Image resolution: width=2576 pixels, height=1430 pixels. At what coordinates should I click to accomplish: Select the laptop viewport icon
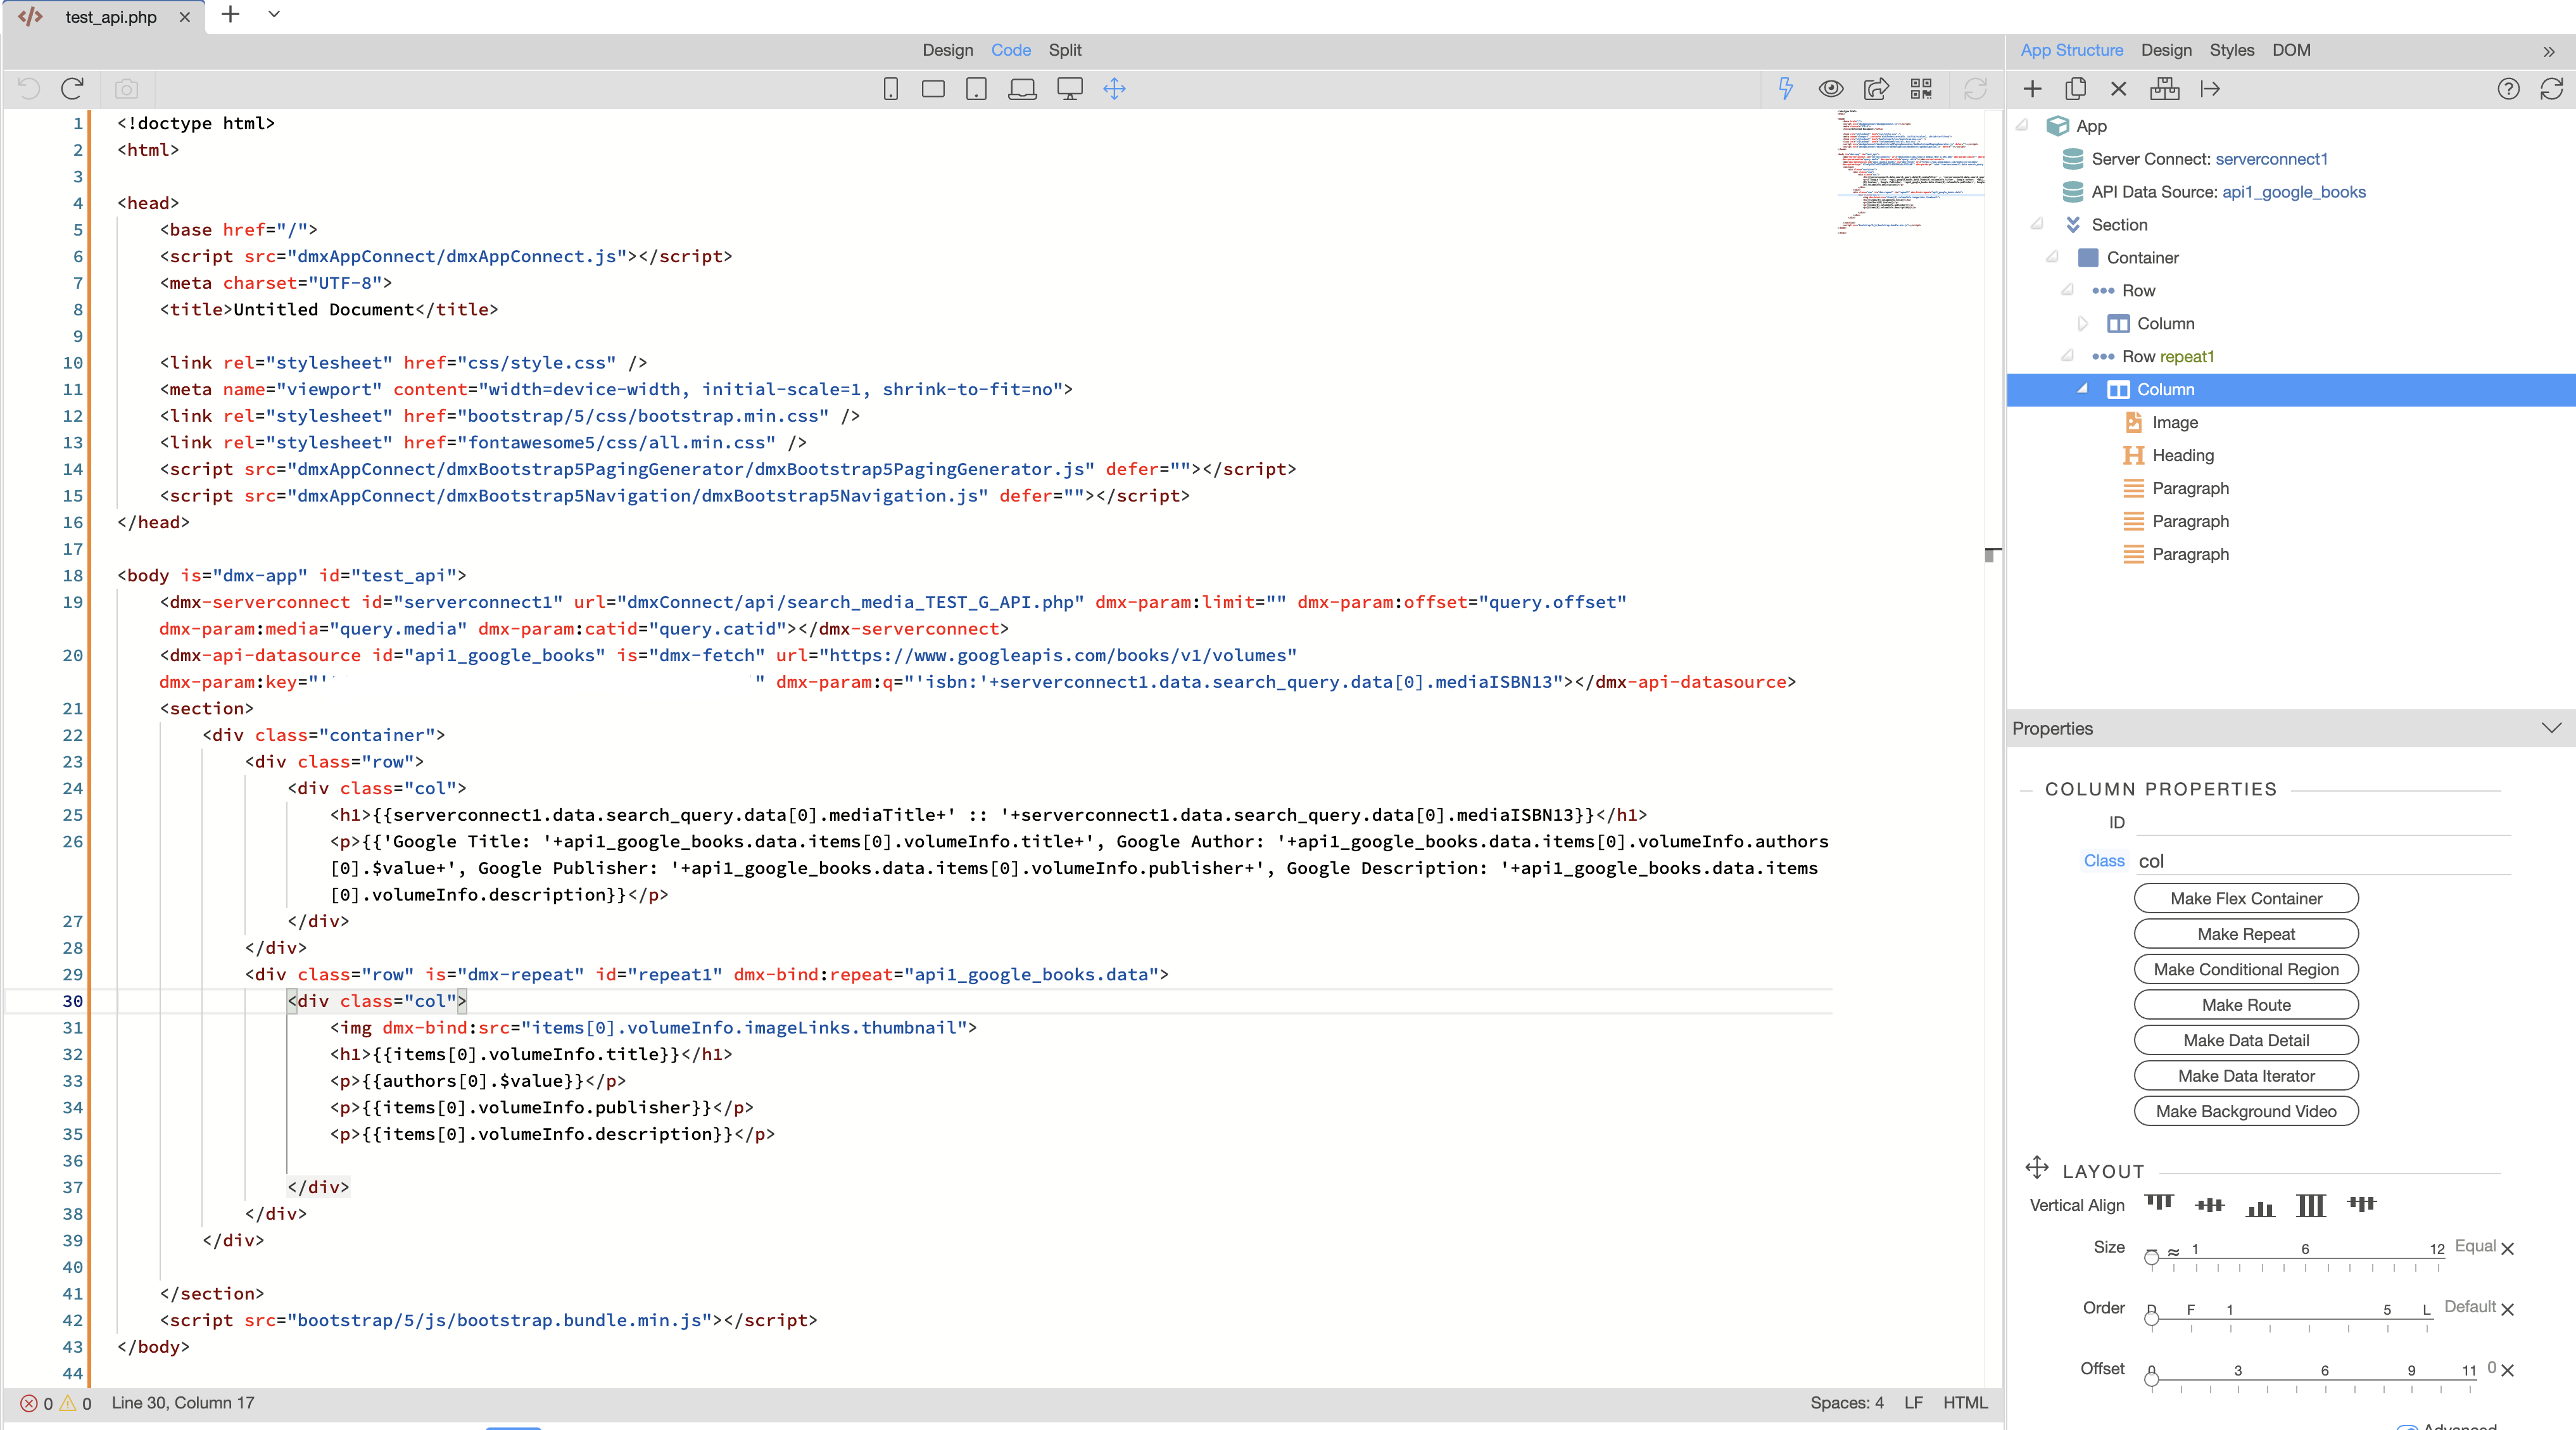click(x=1022, y=89)
